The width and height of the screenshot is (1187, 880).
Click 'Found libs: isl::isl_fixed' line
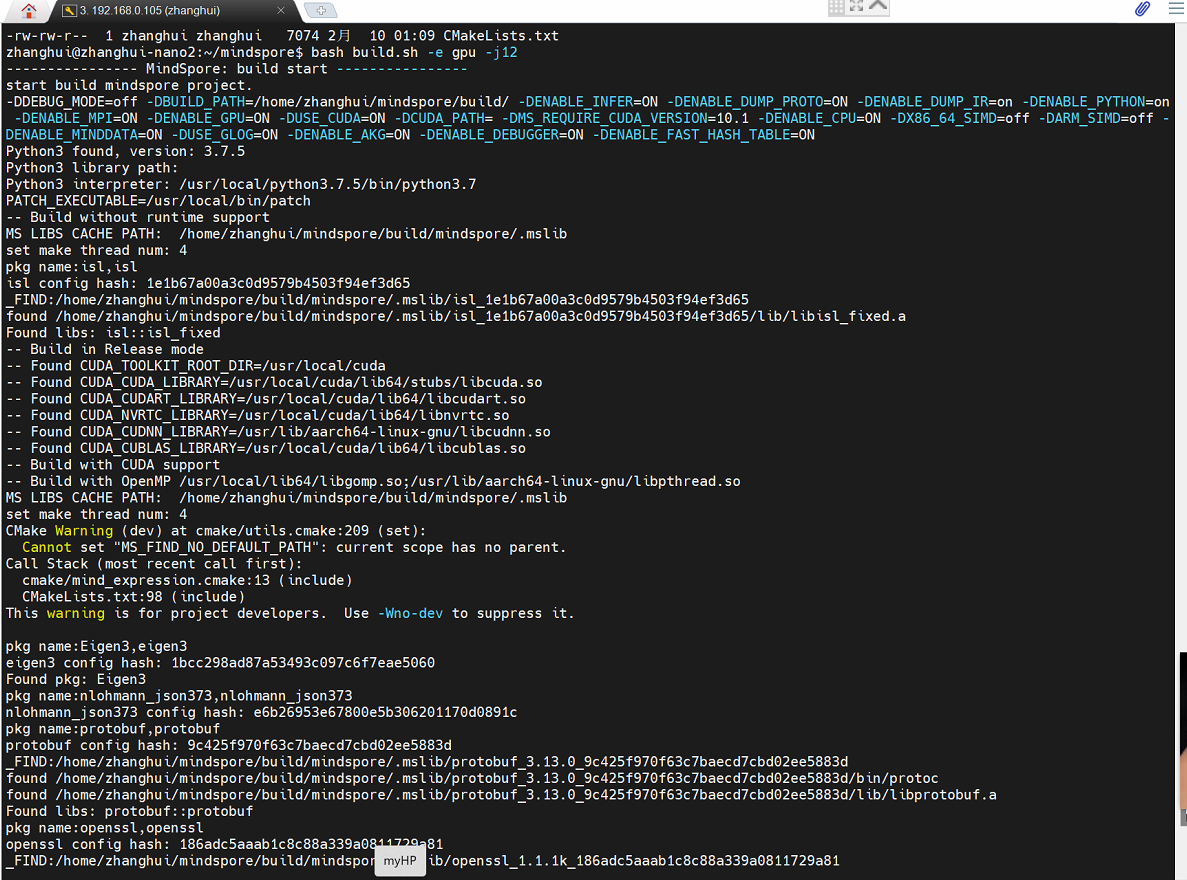tap(114, 332)
